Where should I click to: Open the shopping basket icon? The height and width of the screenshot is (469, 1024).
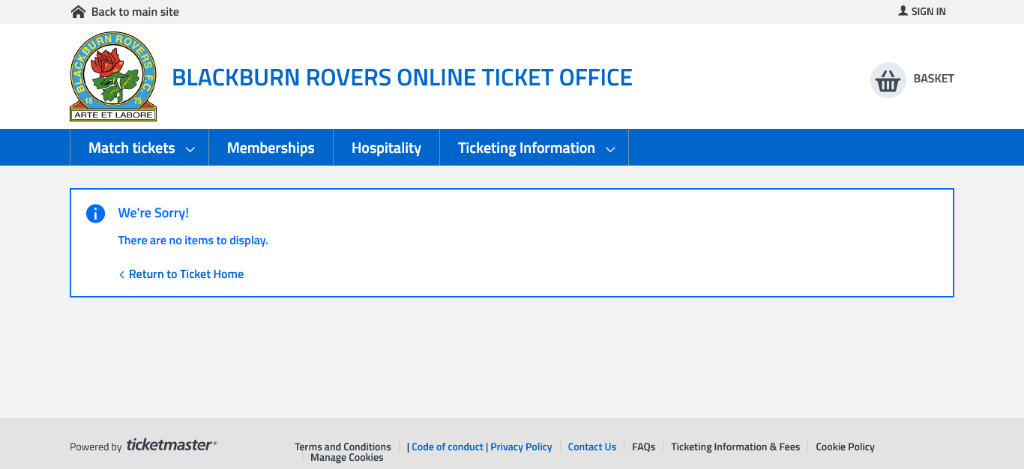click(x=887, y=79)
